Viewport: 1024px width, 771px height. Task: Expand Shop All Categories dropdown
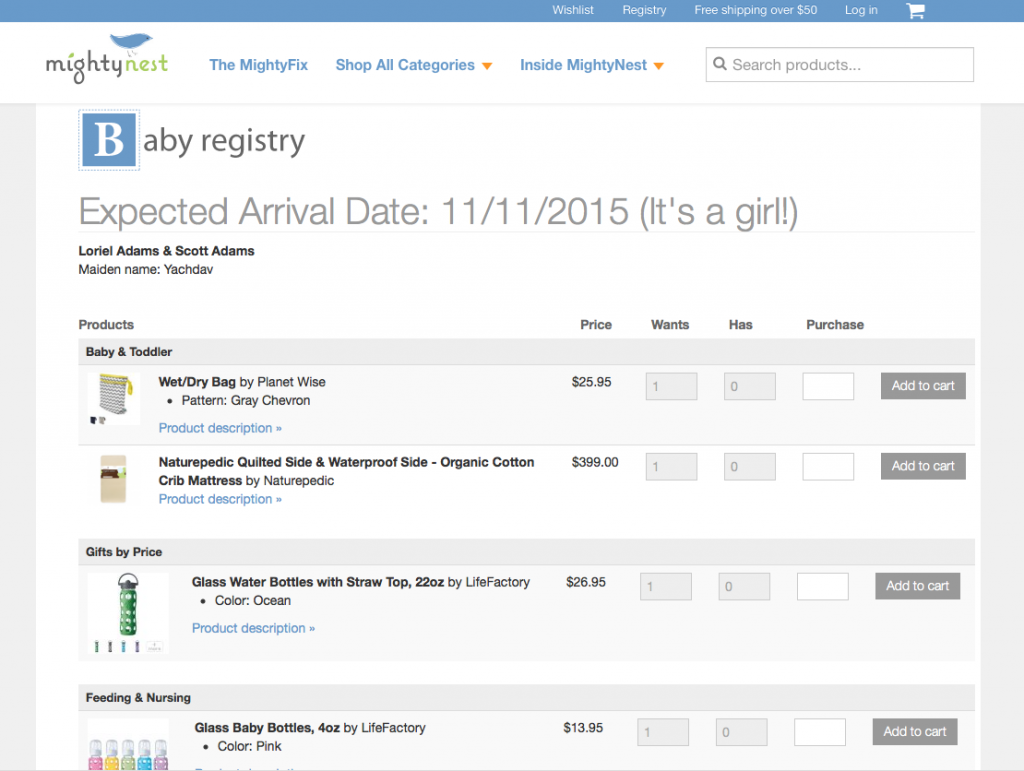click(x=413, y=65)
